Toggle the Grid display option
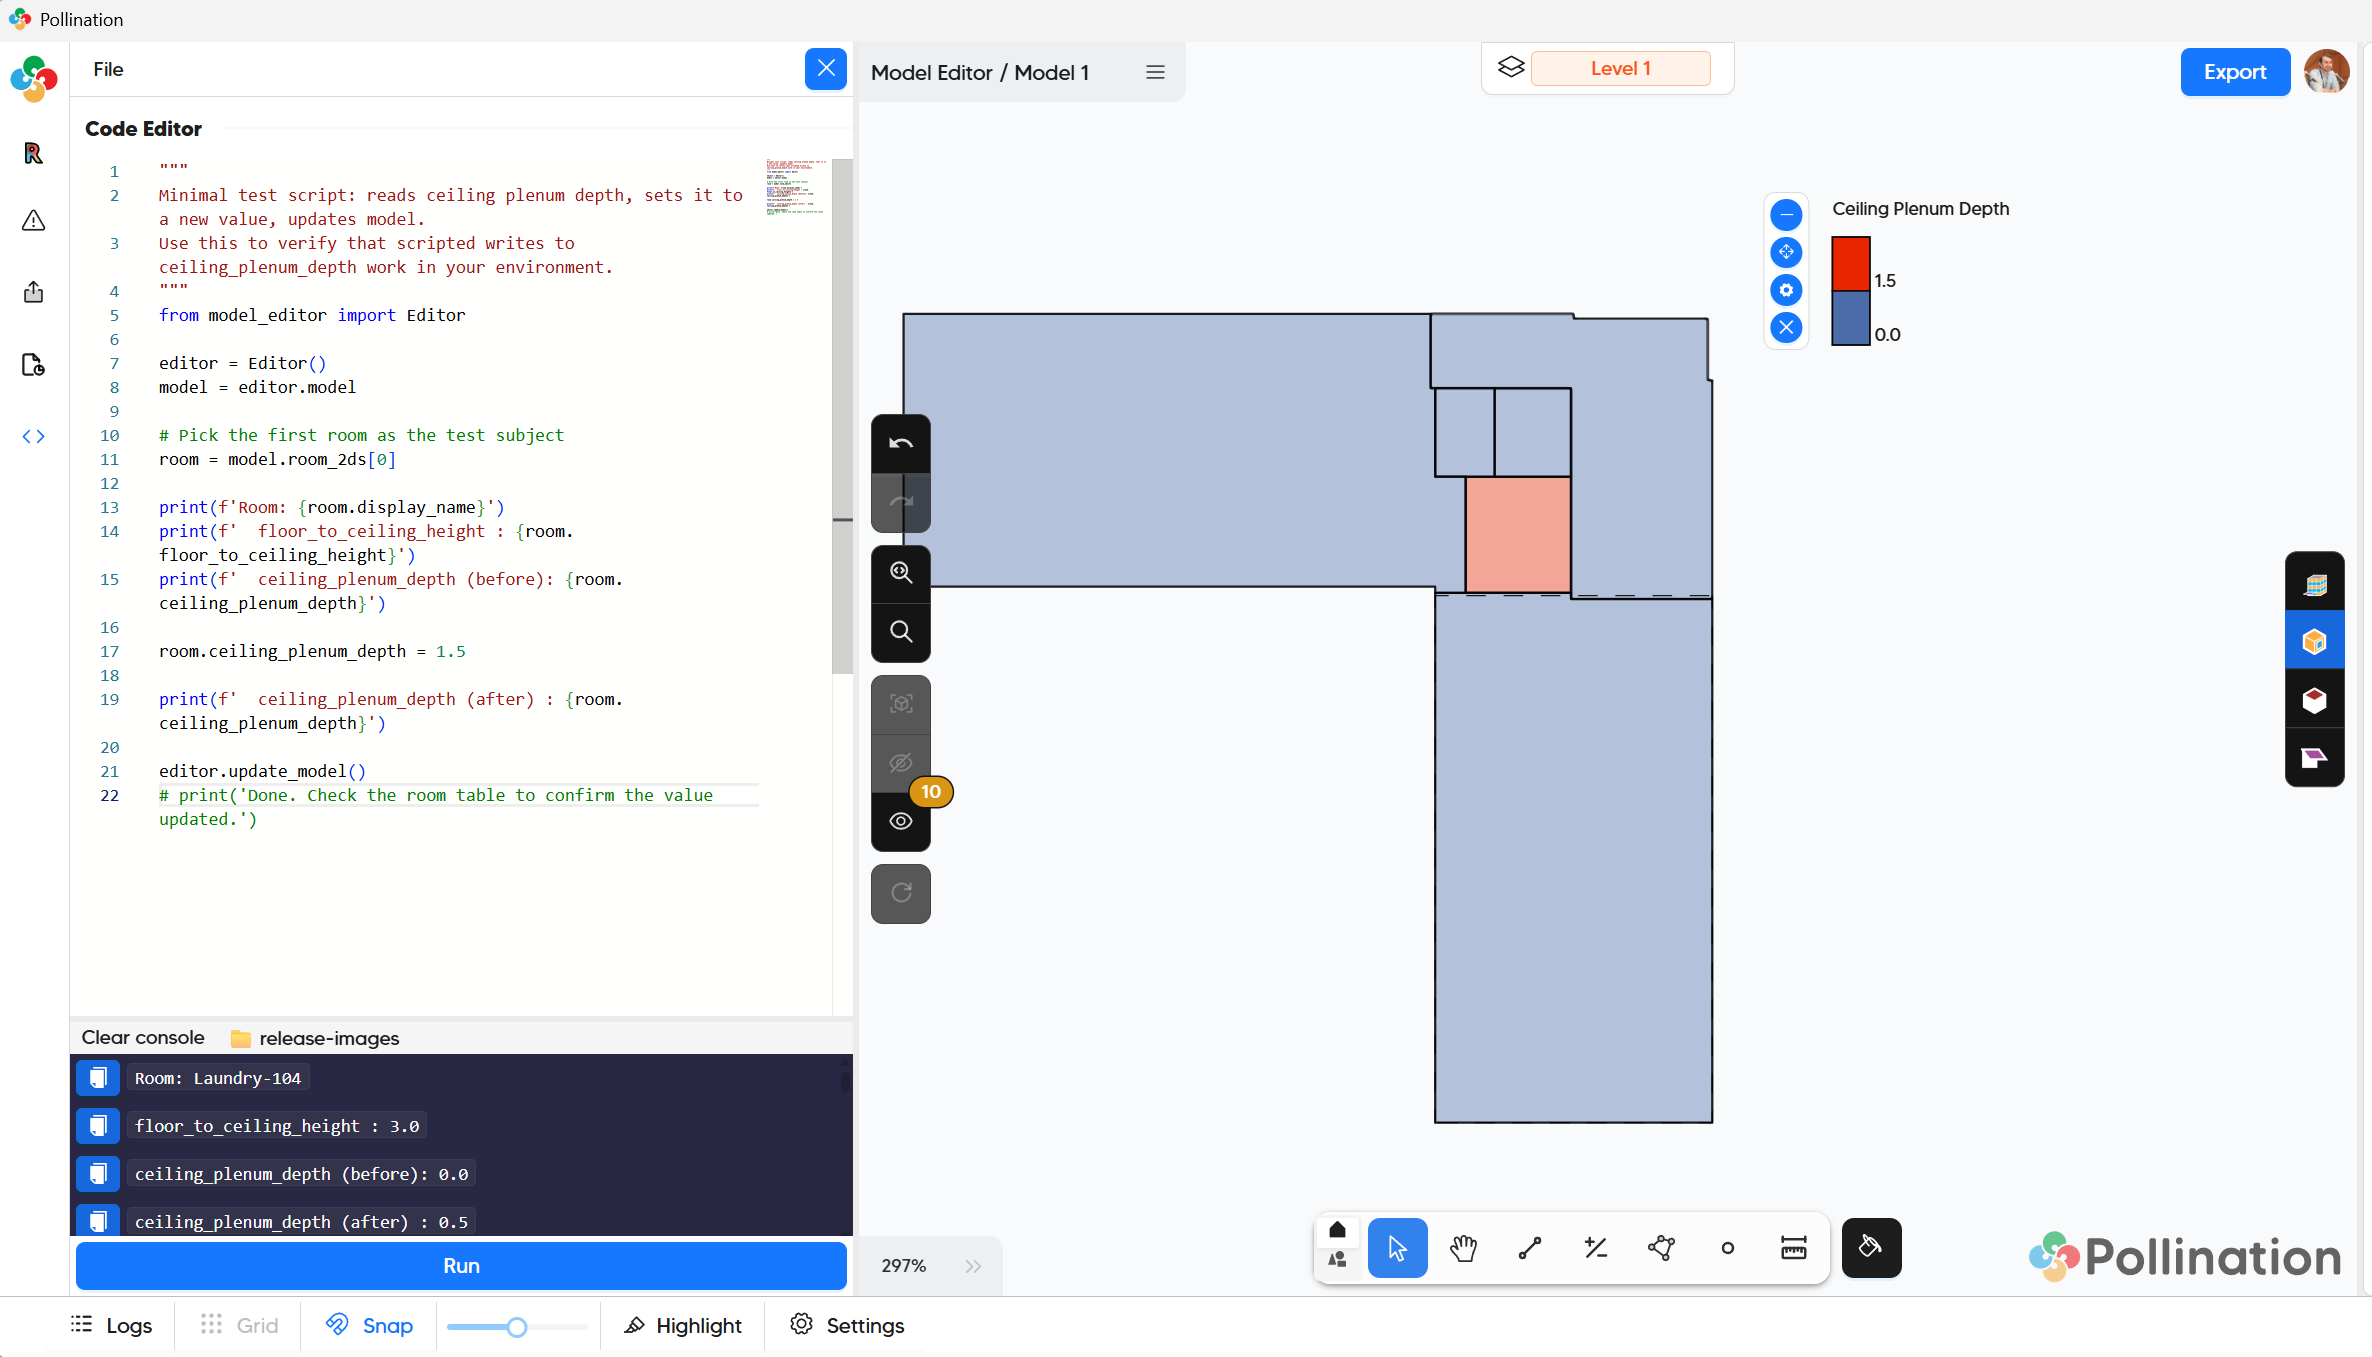 239,1325
